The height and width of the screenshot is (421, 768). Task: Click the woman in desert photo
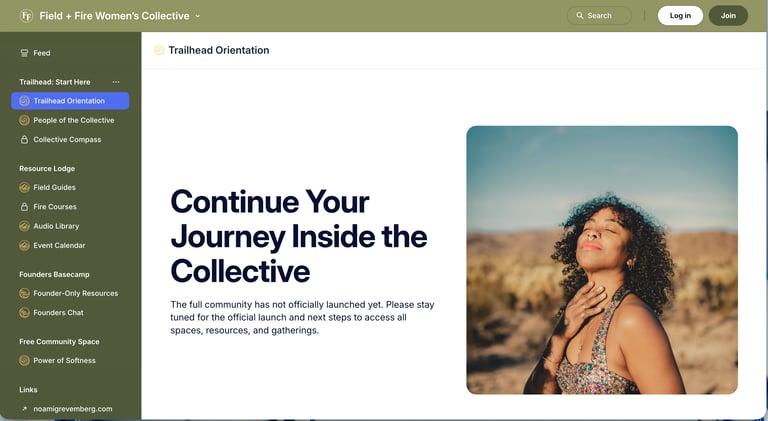tap(601, 260)
